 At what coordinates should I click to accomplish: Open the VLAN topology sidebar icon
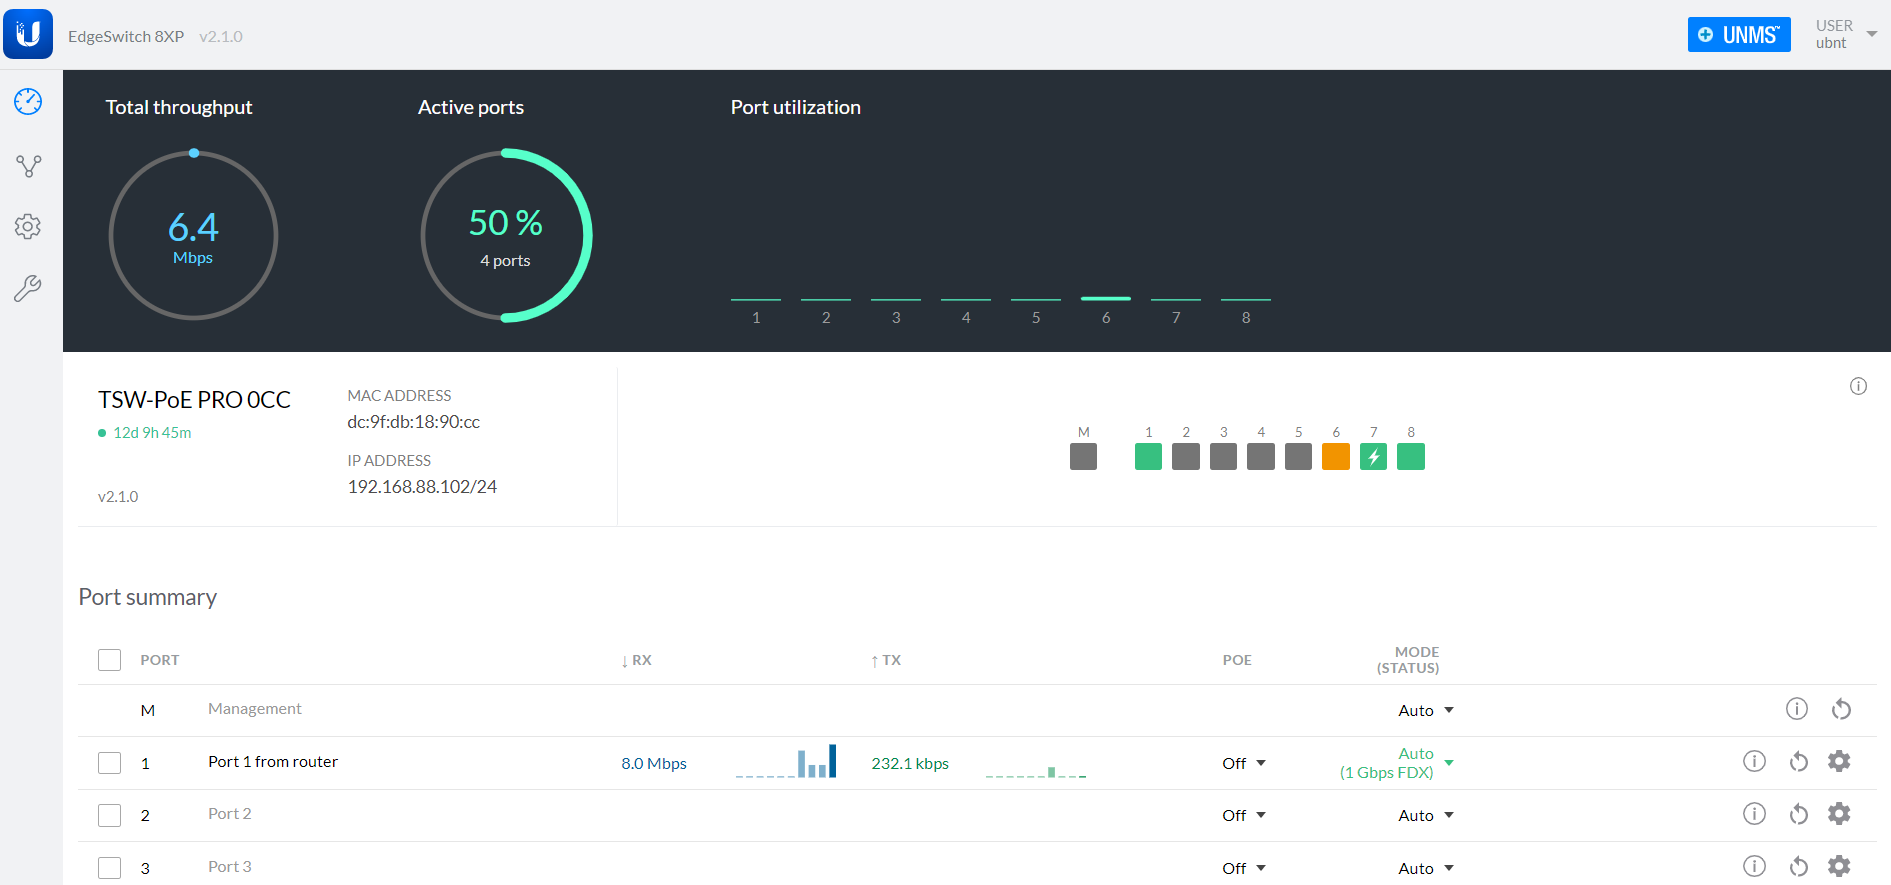pos(28,166)
